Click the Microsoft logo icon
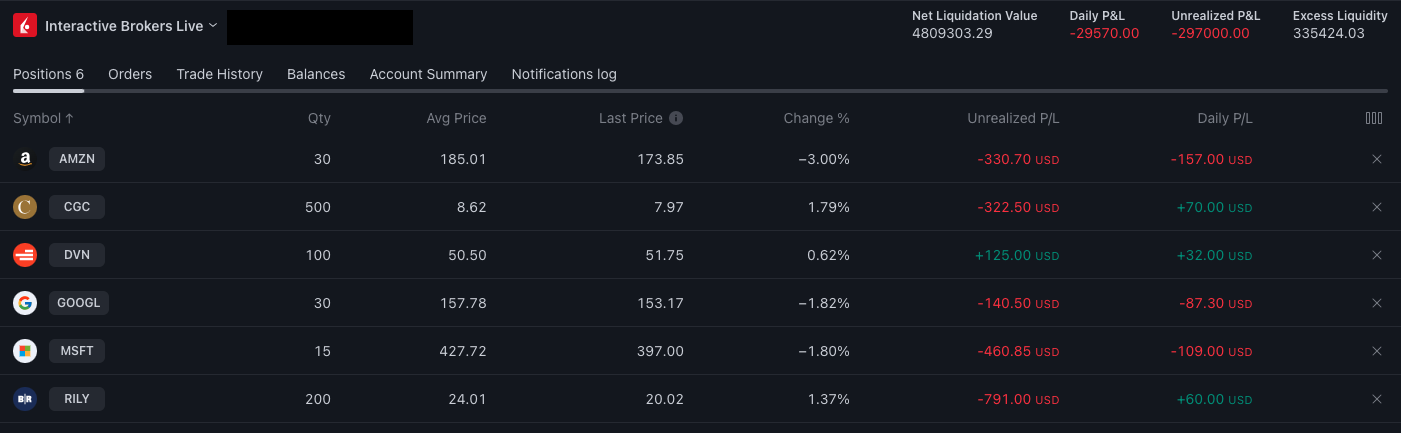 pos(25,351)
